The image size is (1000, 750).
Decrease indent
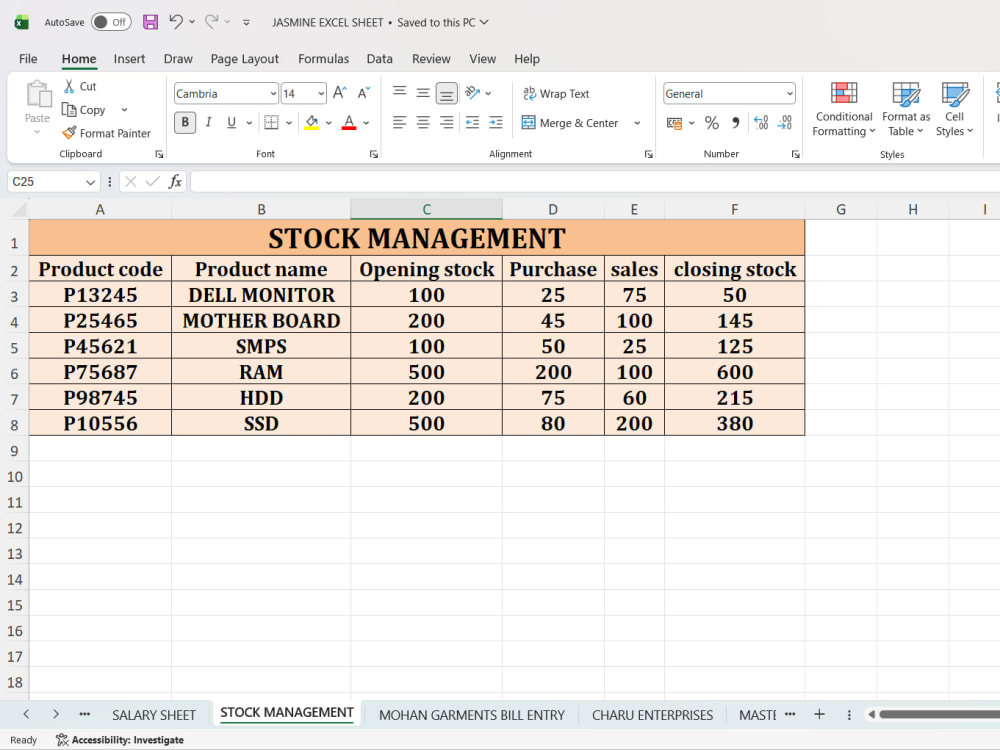472,122
